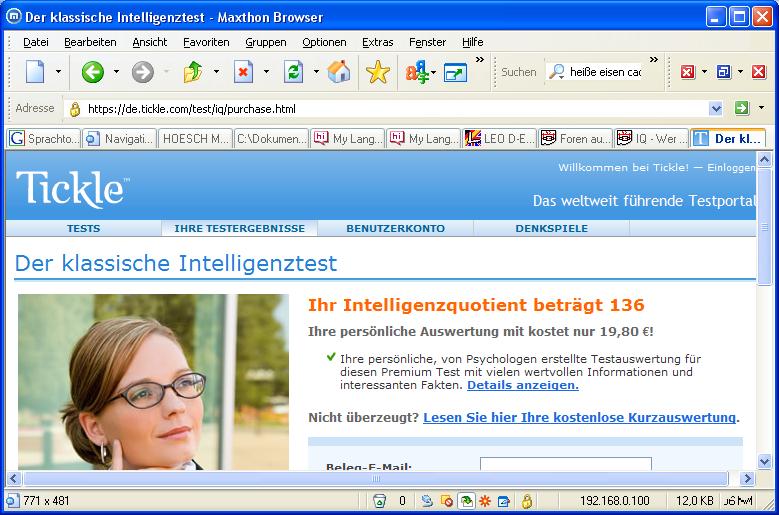Click the fullscreen window toolbar icon
This screenshot has width=779, height=515.
(455, 73)
